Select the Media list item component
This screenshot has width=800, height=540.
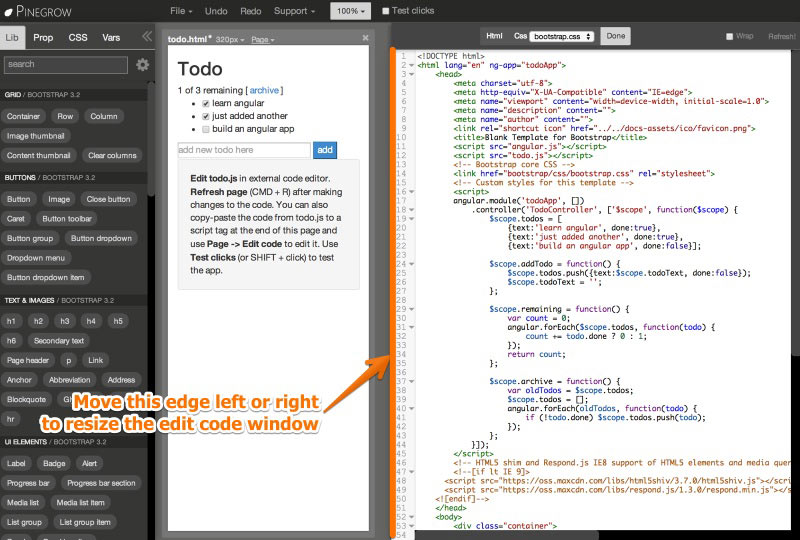(81, 503)
